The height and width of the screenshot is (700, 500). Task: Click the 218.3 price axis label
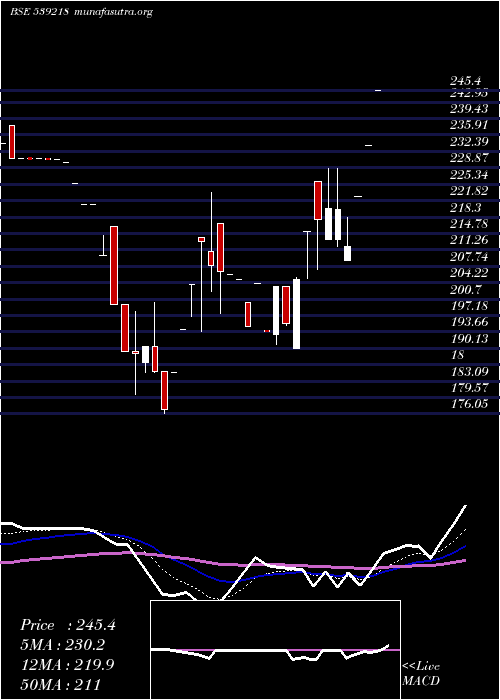pyautogui.click(x=465, y=207)
